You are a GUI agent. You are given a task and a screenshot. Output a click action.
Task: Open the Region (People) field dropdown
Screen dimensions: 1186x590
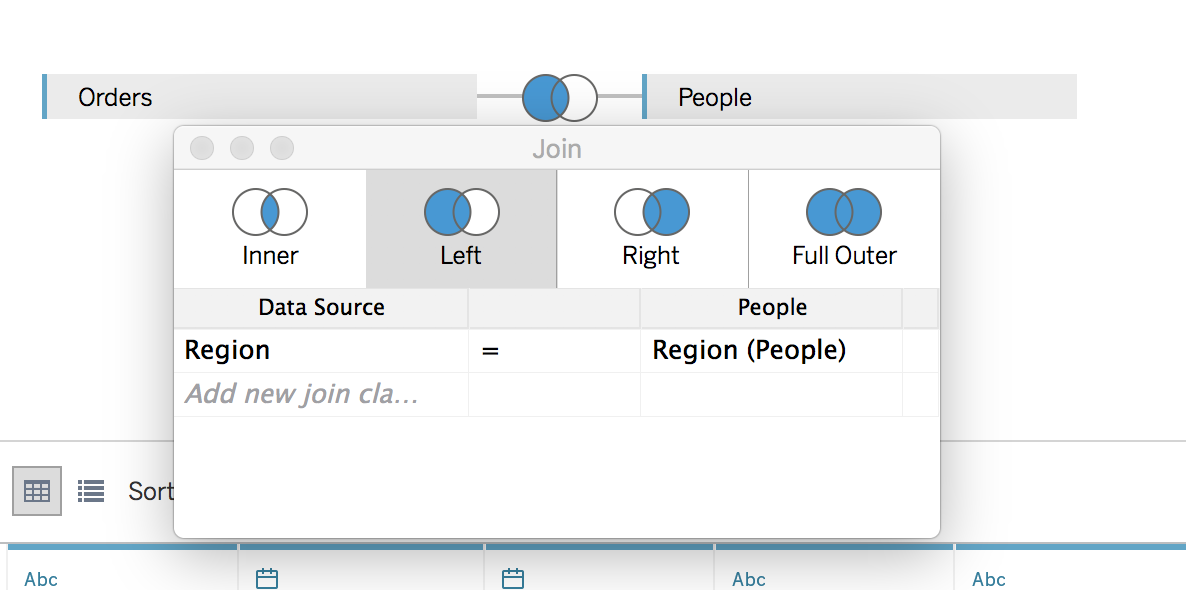pos(770,351)
